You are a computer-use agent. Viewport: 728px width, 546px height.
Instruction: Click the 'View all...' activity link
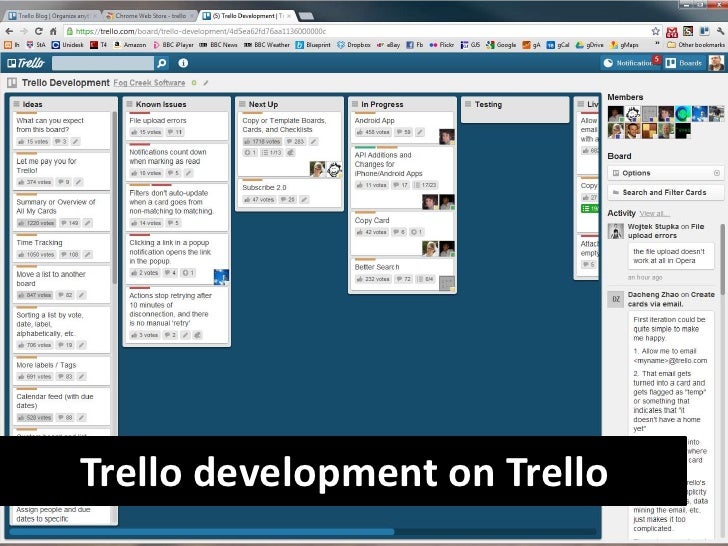(654, 214)
